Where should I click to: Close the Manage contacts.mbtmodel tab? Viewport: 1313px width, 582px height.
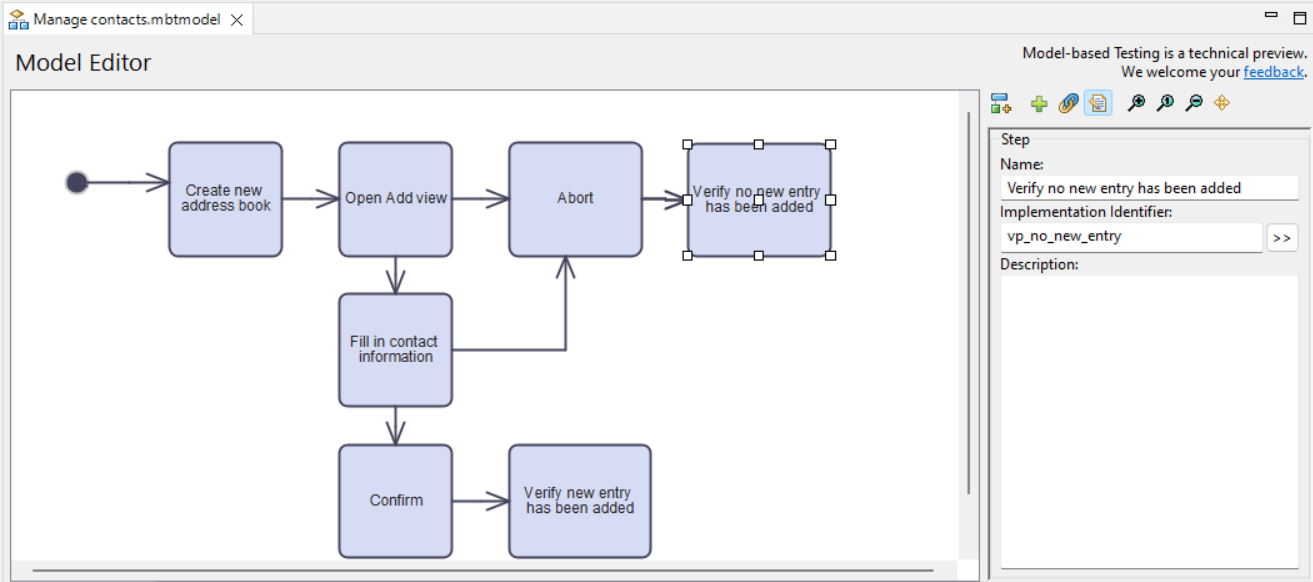click(237, 20)
